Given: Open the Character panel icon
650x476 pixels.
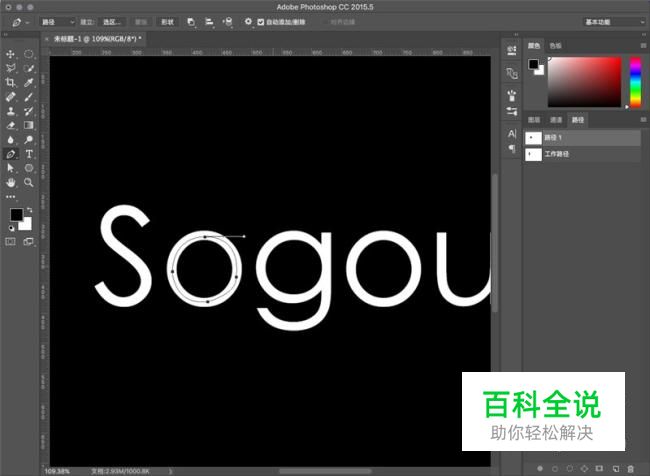Looking at the screenshot, I should click(512, 134).
